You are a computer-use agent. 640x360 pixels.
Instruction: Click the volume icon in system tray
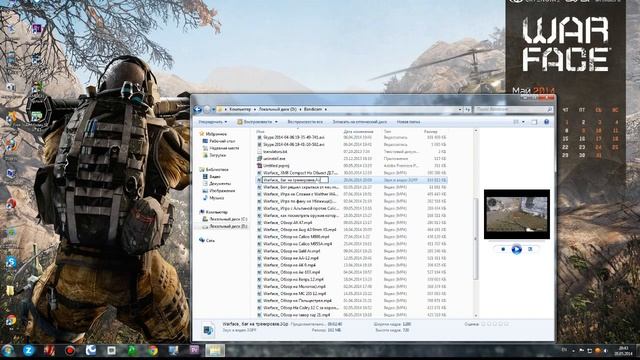click(x=605, y=351)
